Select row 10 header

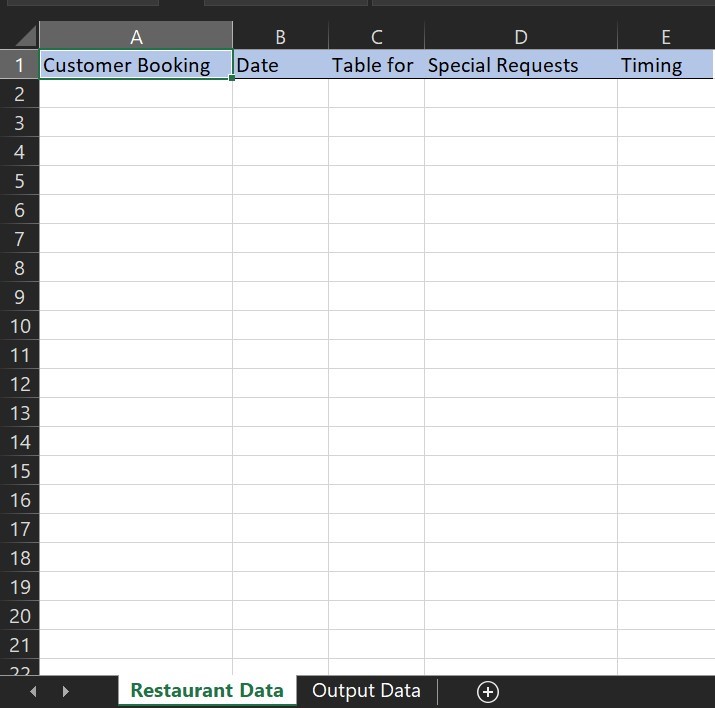point(19,326)
